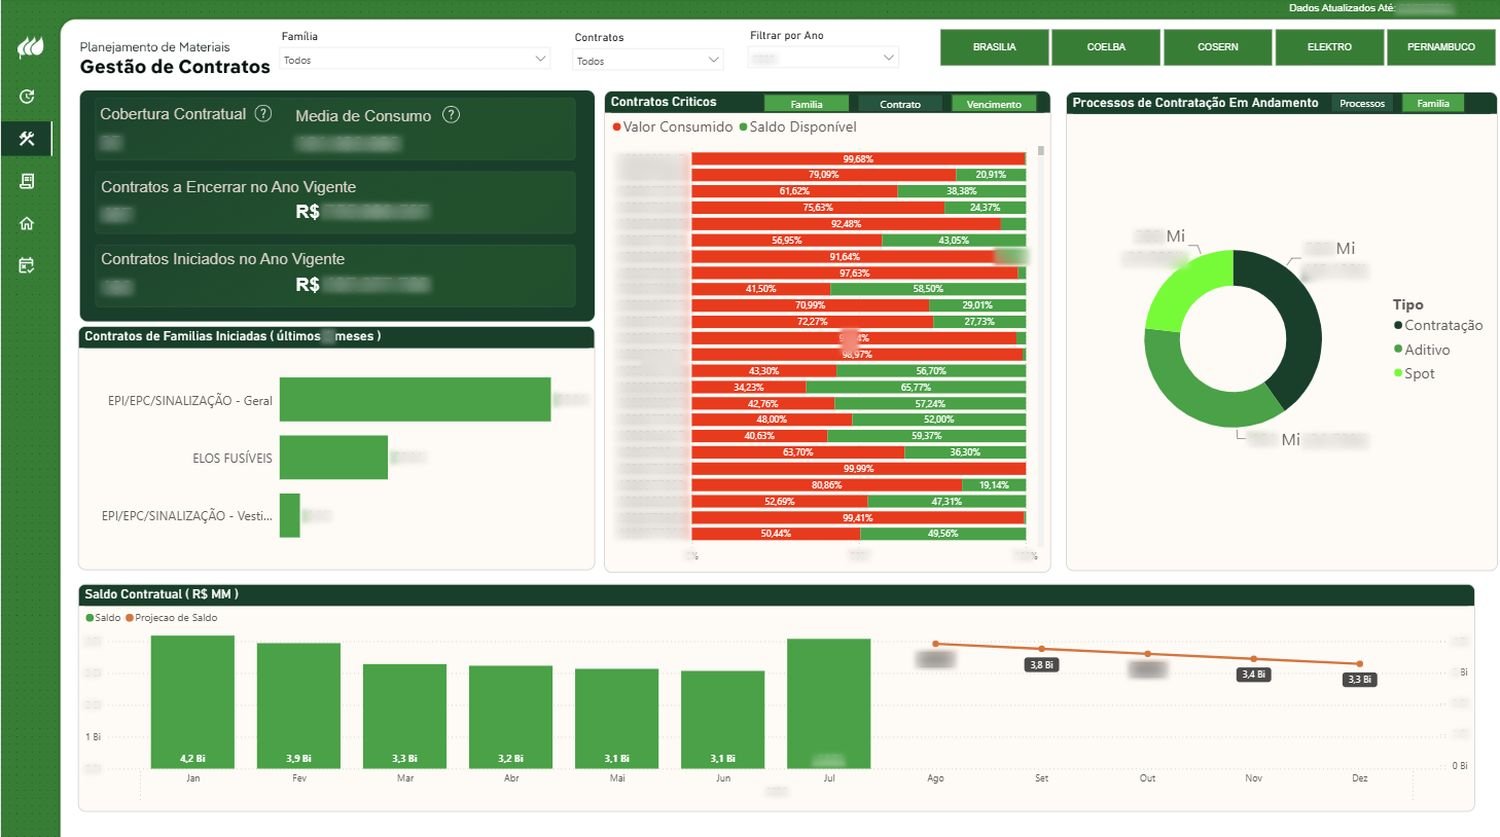This screenshot has height=837, width=1500.
Task: Toggle the Vencimento view in Contratos Críticos
Action: [x=994, y=103]
